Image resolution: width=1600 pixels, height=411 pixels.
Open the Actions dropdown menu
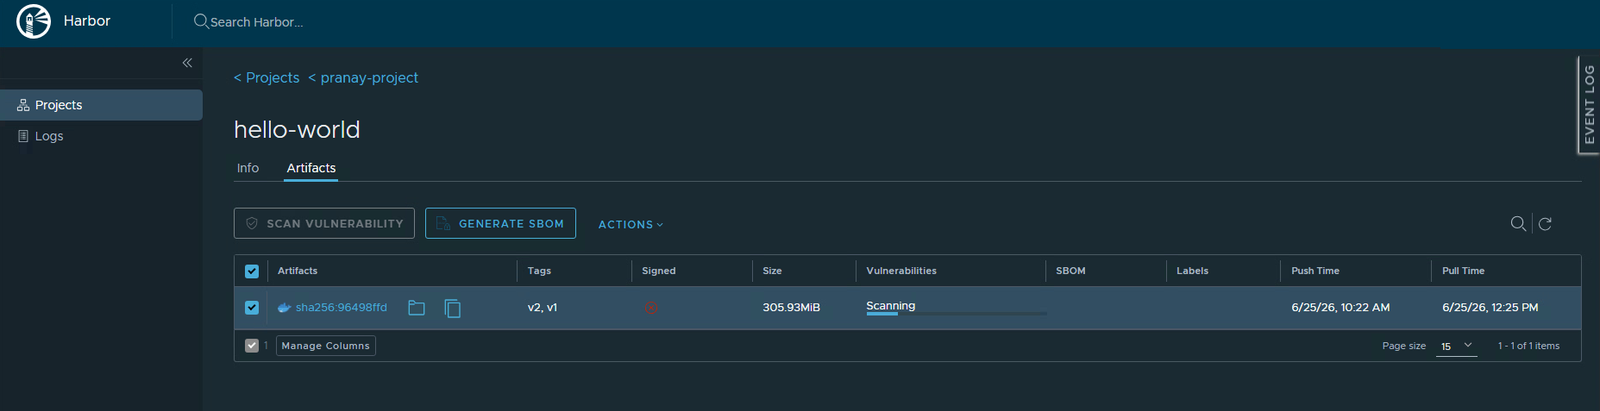(631, 225)
